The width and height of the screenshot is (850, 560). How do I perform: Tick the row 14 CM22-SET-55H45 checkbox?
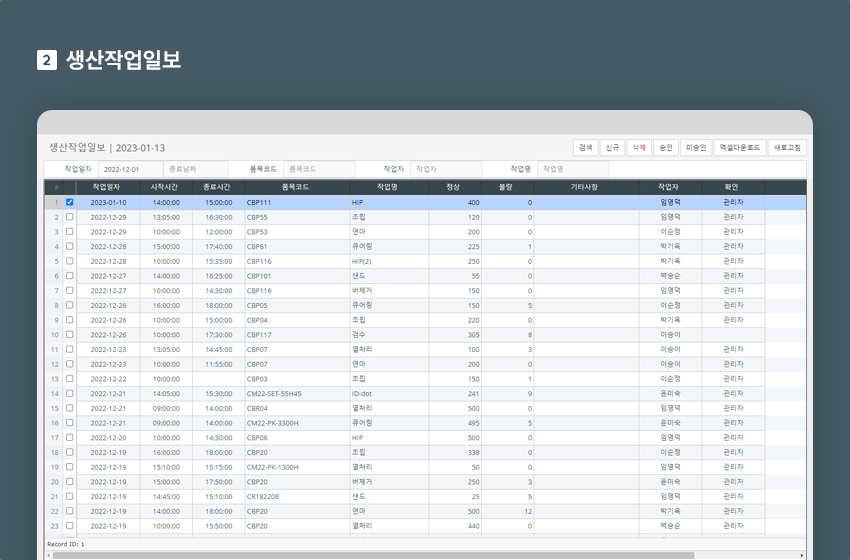coord(69,393)
